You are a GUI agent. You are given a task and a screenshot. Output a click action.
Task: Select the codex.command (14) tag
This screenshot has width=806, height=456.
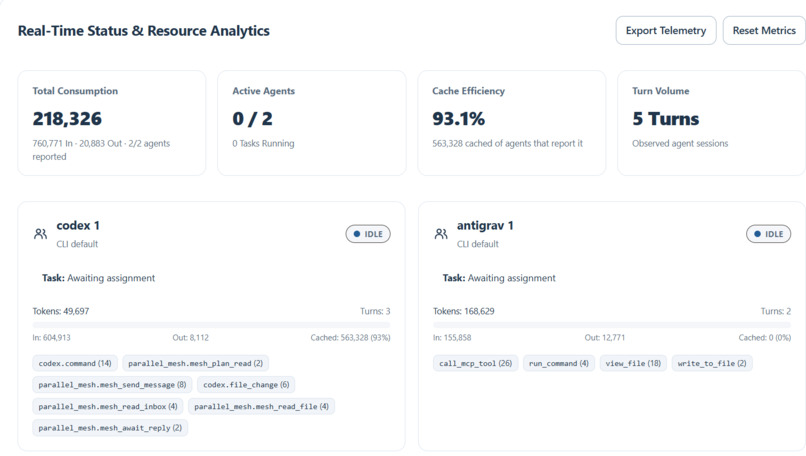point(75,363)
